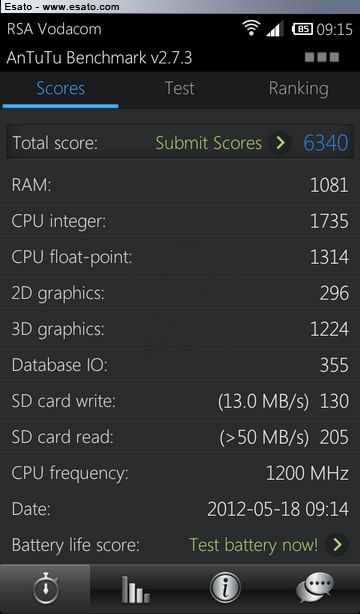Open the chat bubbles feedback icon
360x614 pixels.
click(x=315, y=588)
